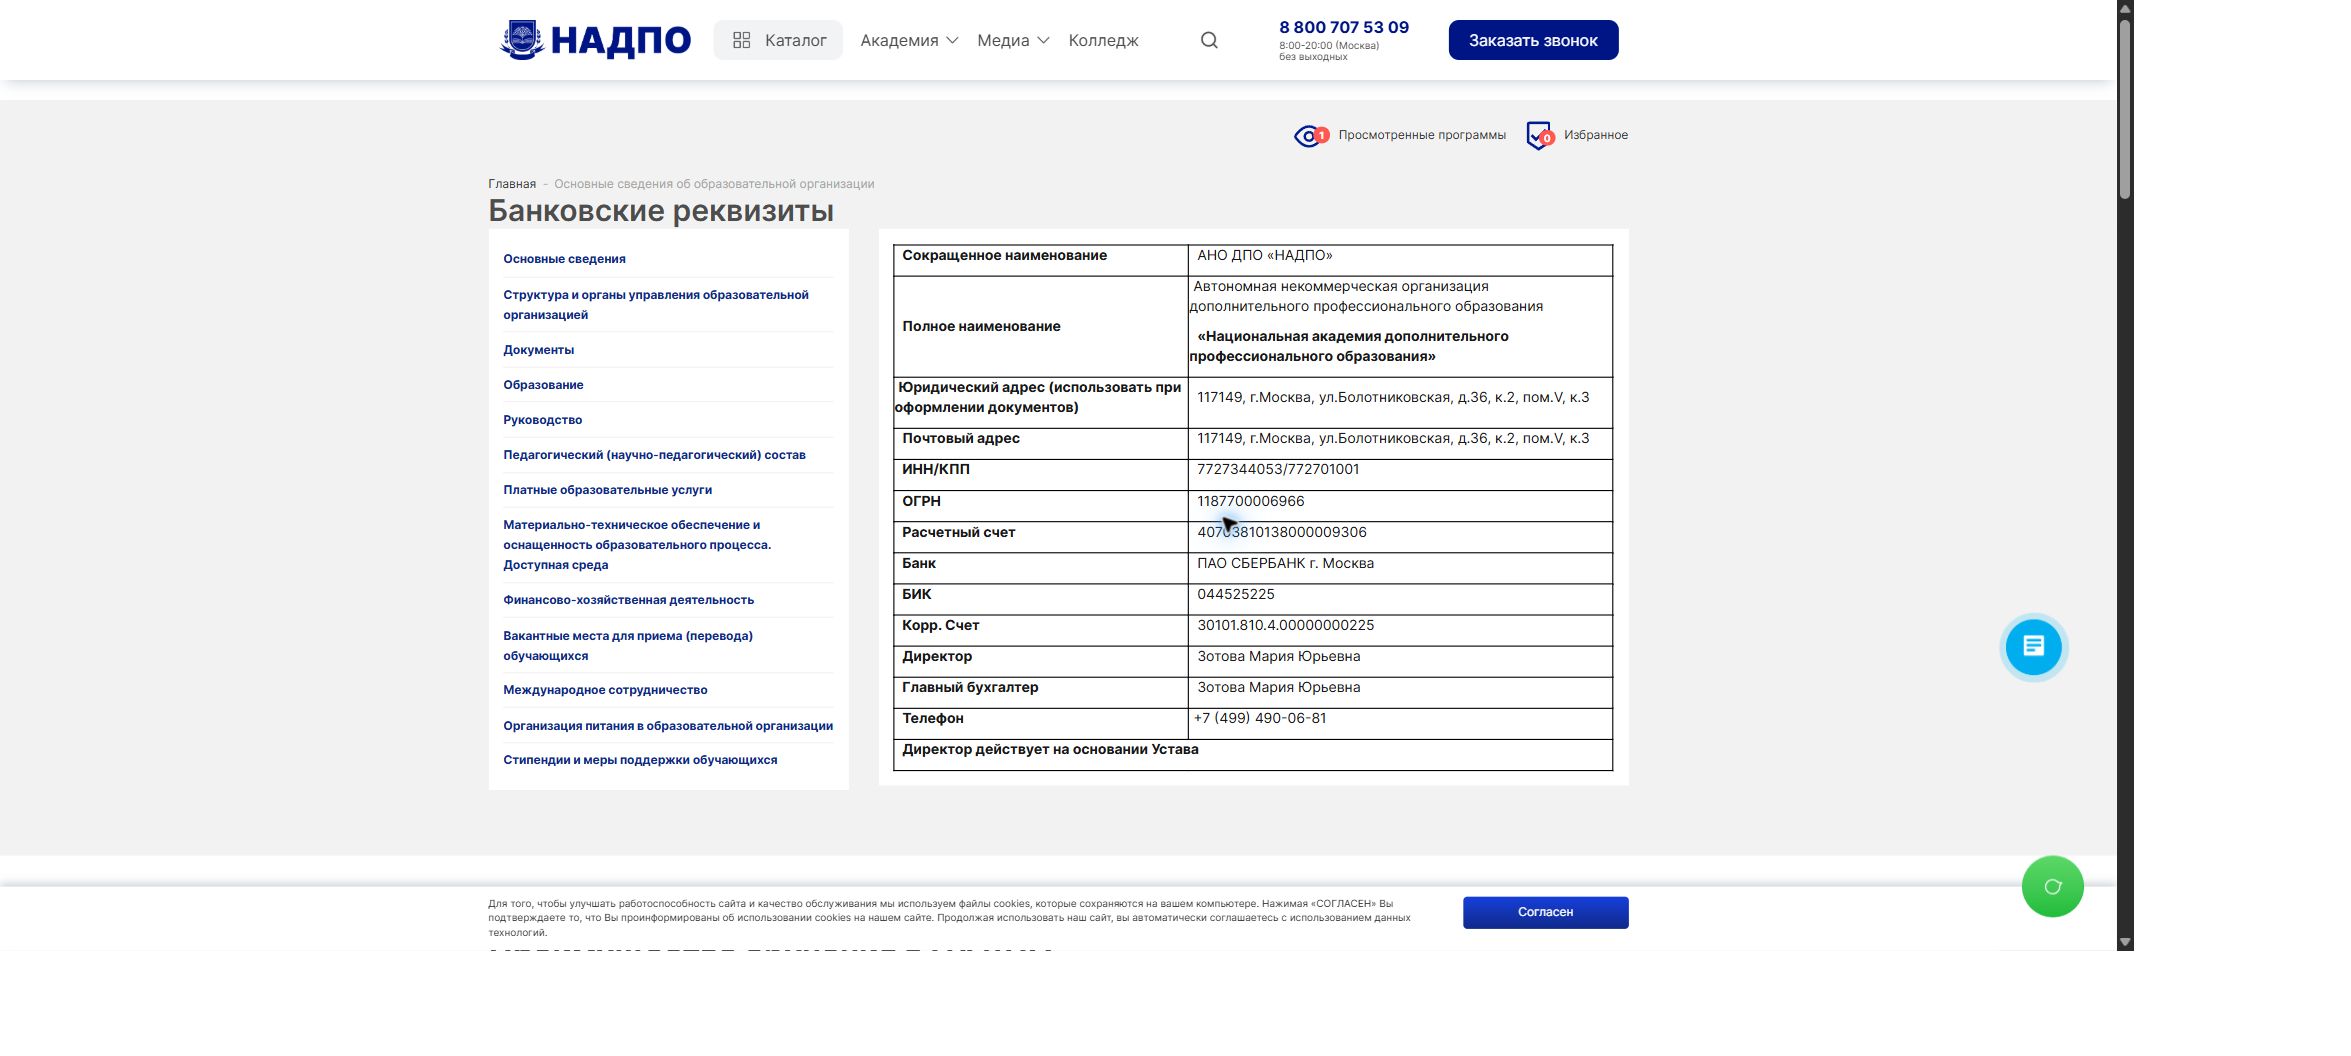Click the Избранное shield icon
2351x1056 pixels.
point(1539,135)
